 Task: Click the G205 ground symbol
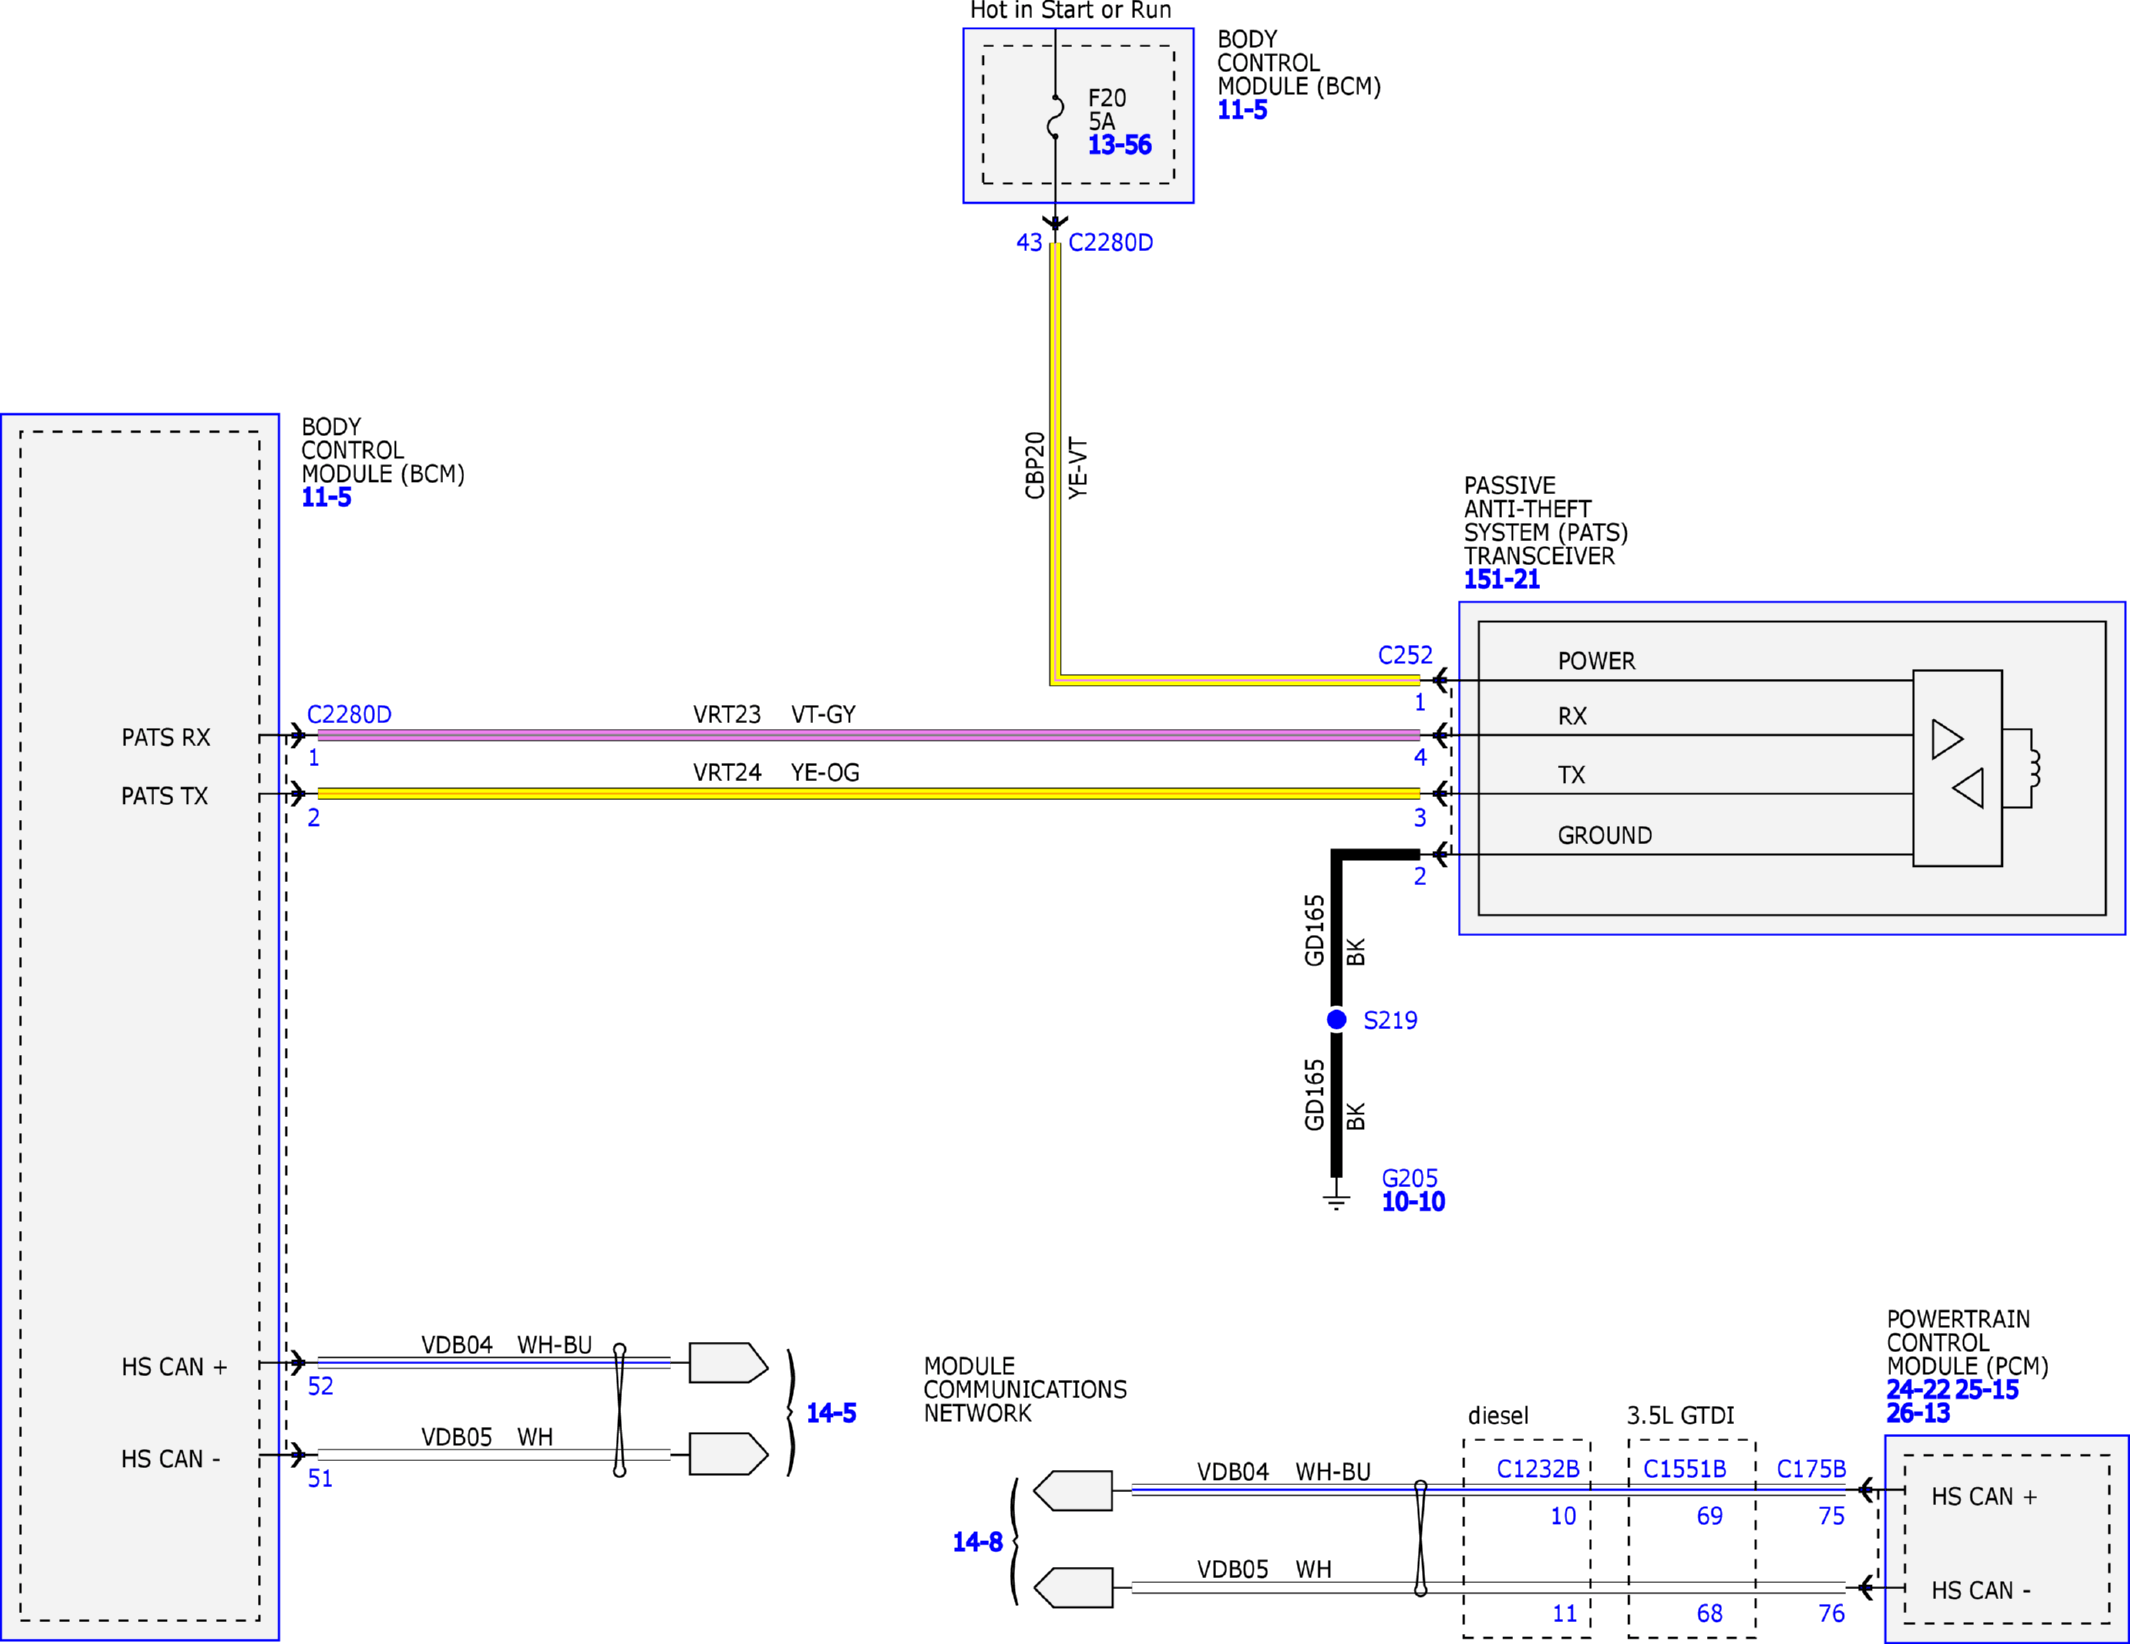pyautogui.click(x=1336, y=1196)
